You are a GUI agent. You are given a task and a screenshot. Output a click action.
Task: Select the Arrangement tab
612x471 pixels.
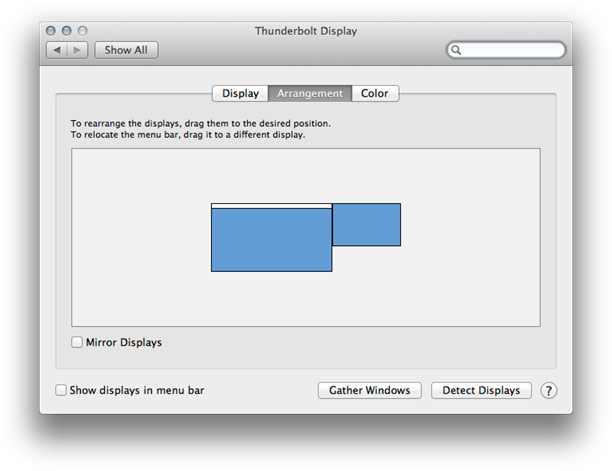pos(310,93)
